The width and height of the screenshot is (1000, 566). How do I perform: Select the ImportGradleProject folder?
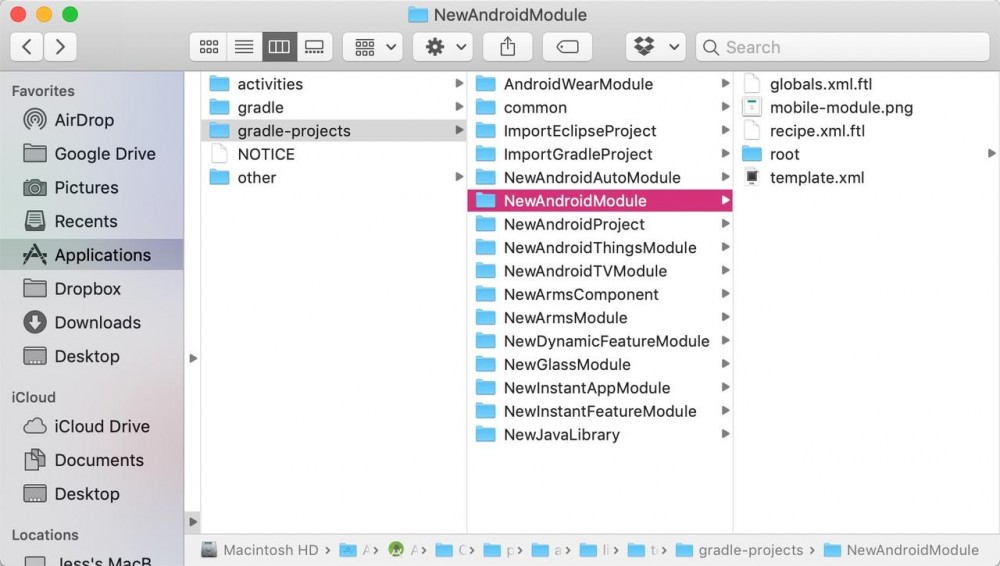[599, 154]
